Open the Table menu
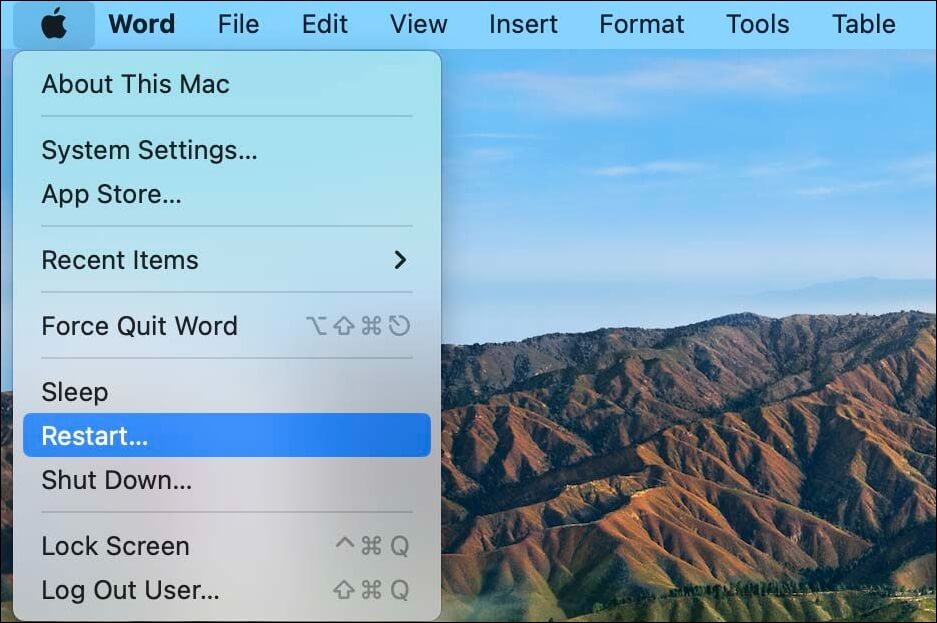 (x=863, y=24)
